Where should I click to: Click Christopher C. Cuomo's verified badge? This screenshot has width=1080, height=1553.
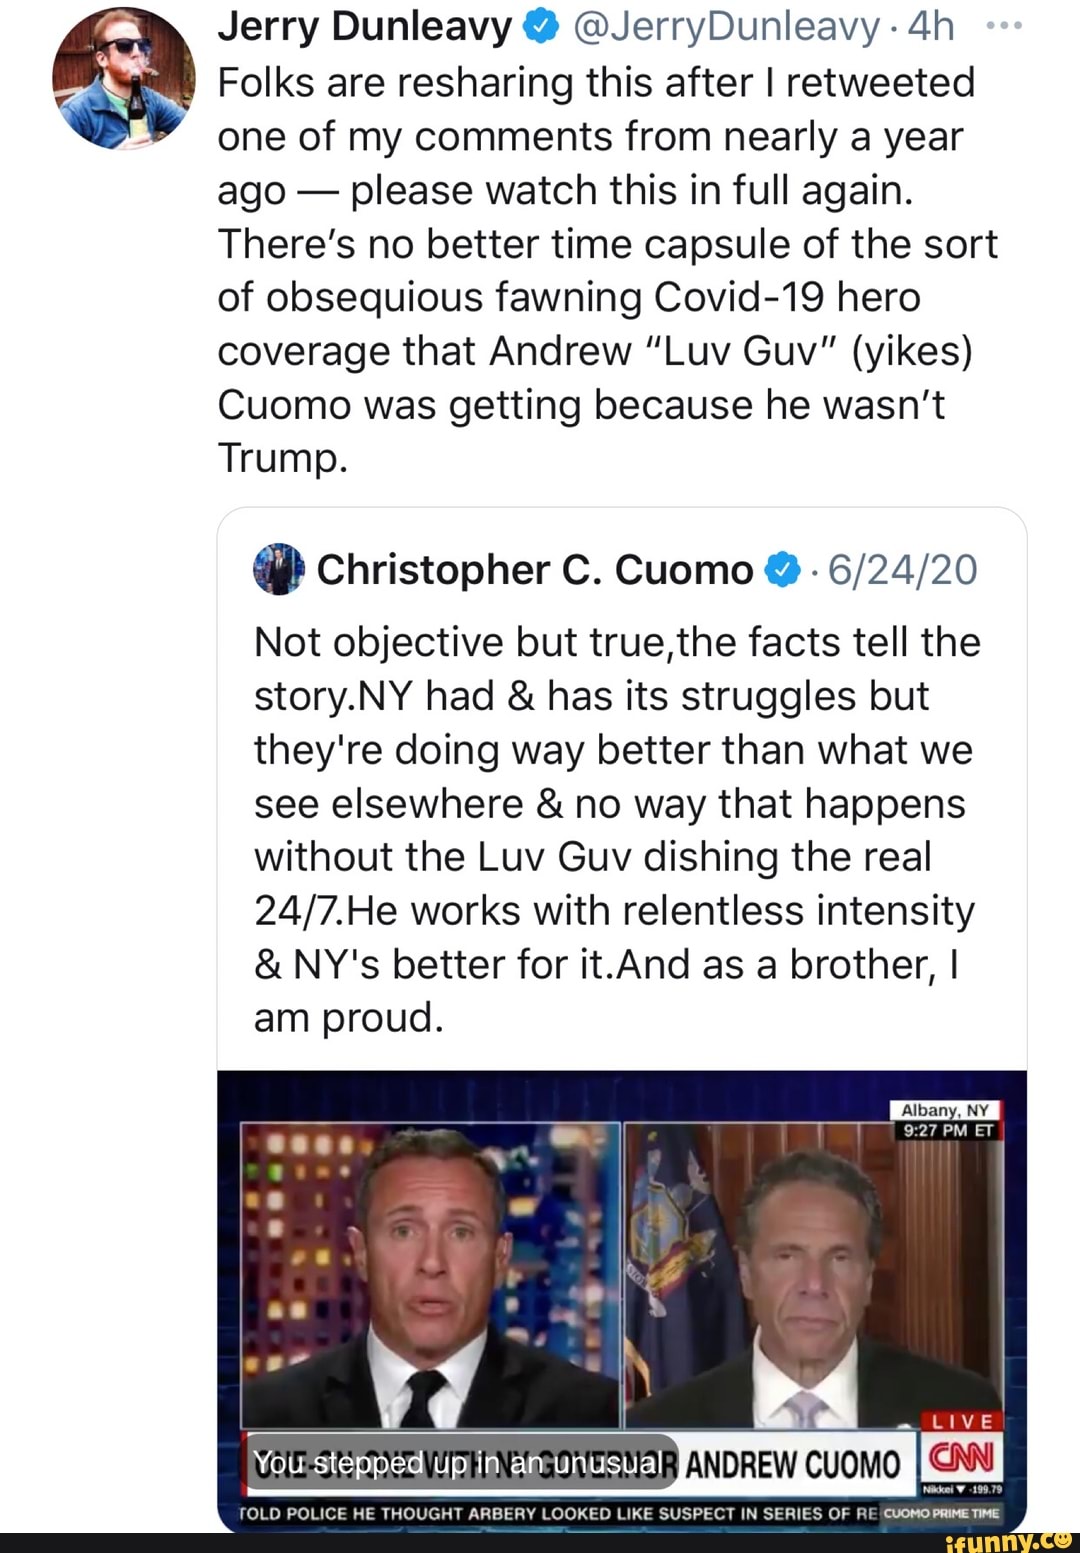[x=782, y=569]
